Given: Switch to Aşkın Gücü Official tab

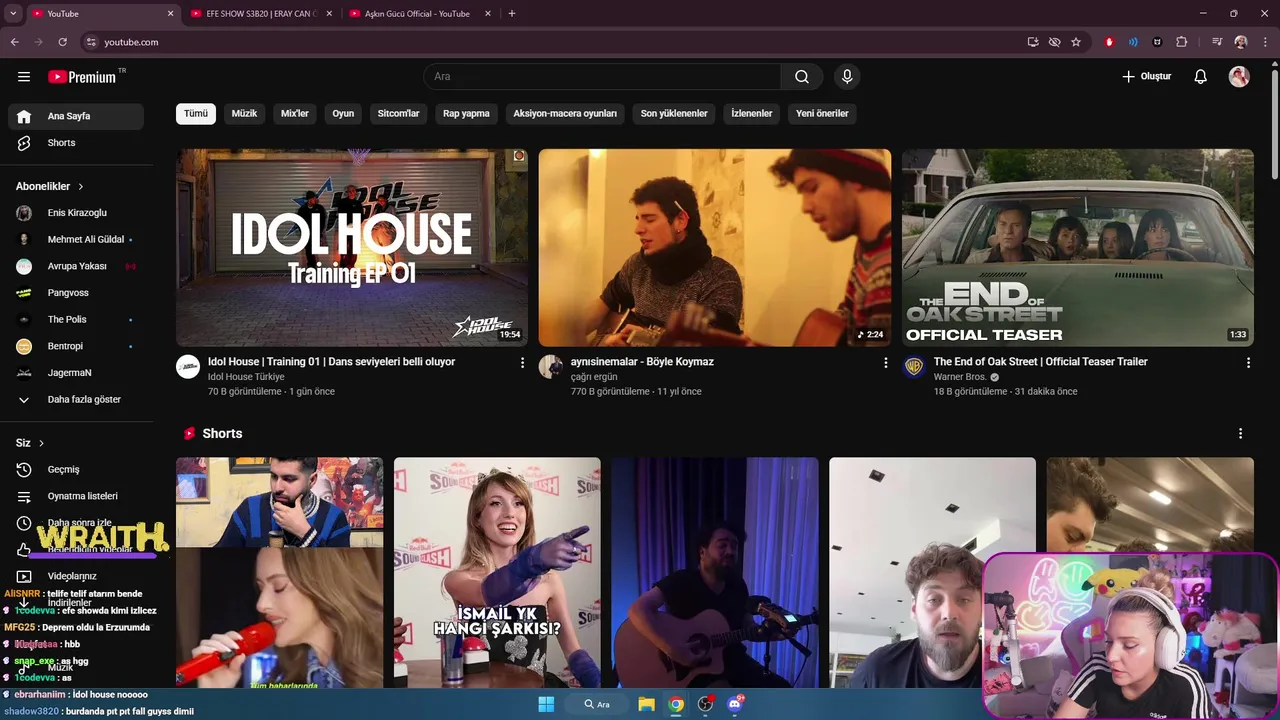Looking at the screenshot, I should click(x=418, y=14).
